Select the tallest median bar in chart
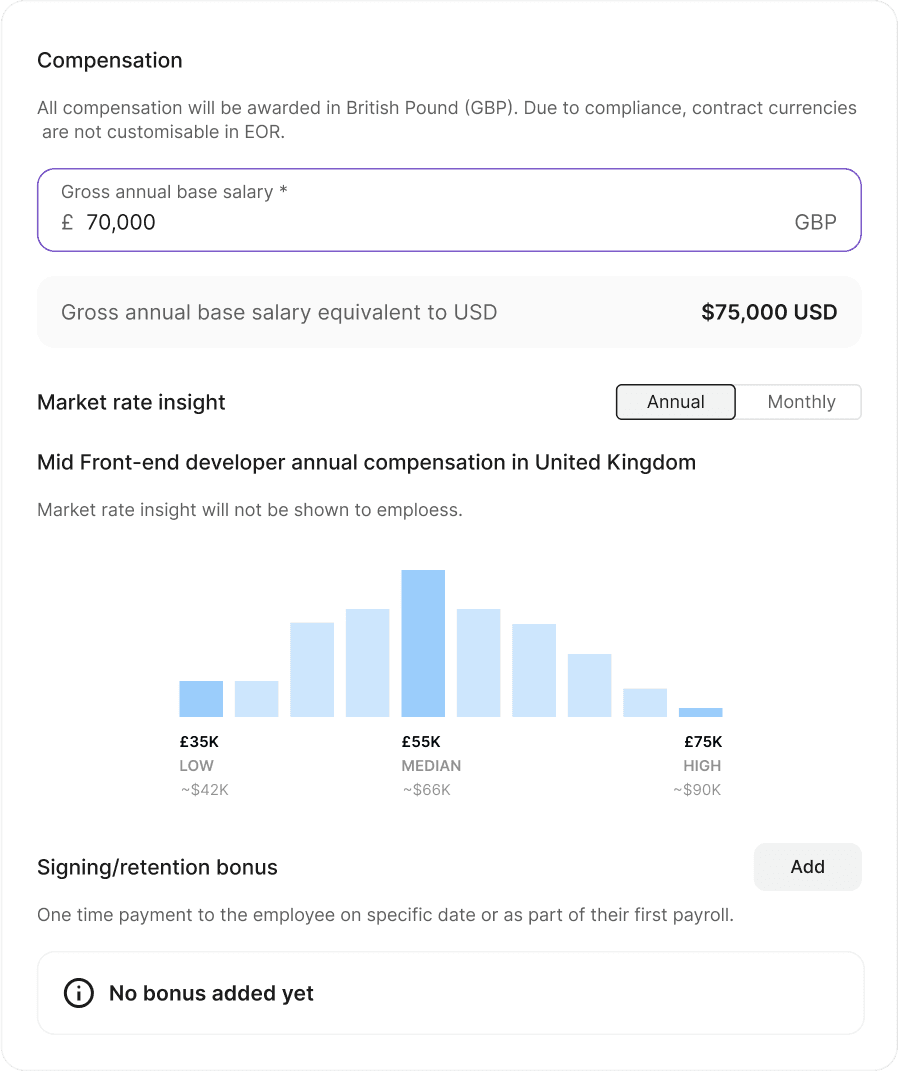 [423, 643]
